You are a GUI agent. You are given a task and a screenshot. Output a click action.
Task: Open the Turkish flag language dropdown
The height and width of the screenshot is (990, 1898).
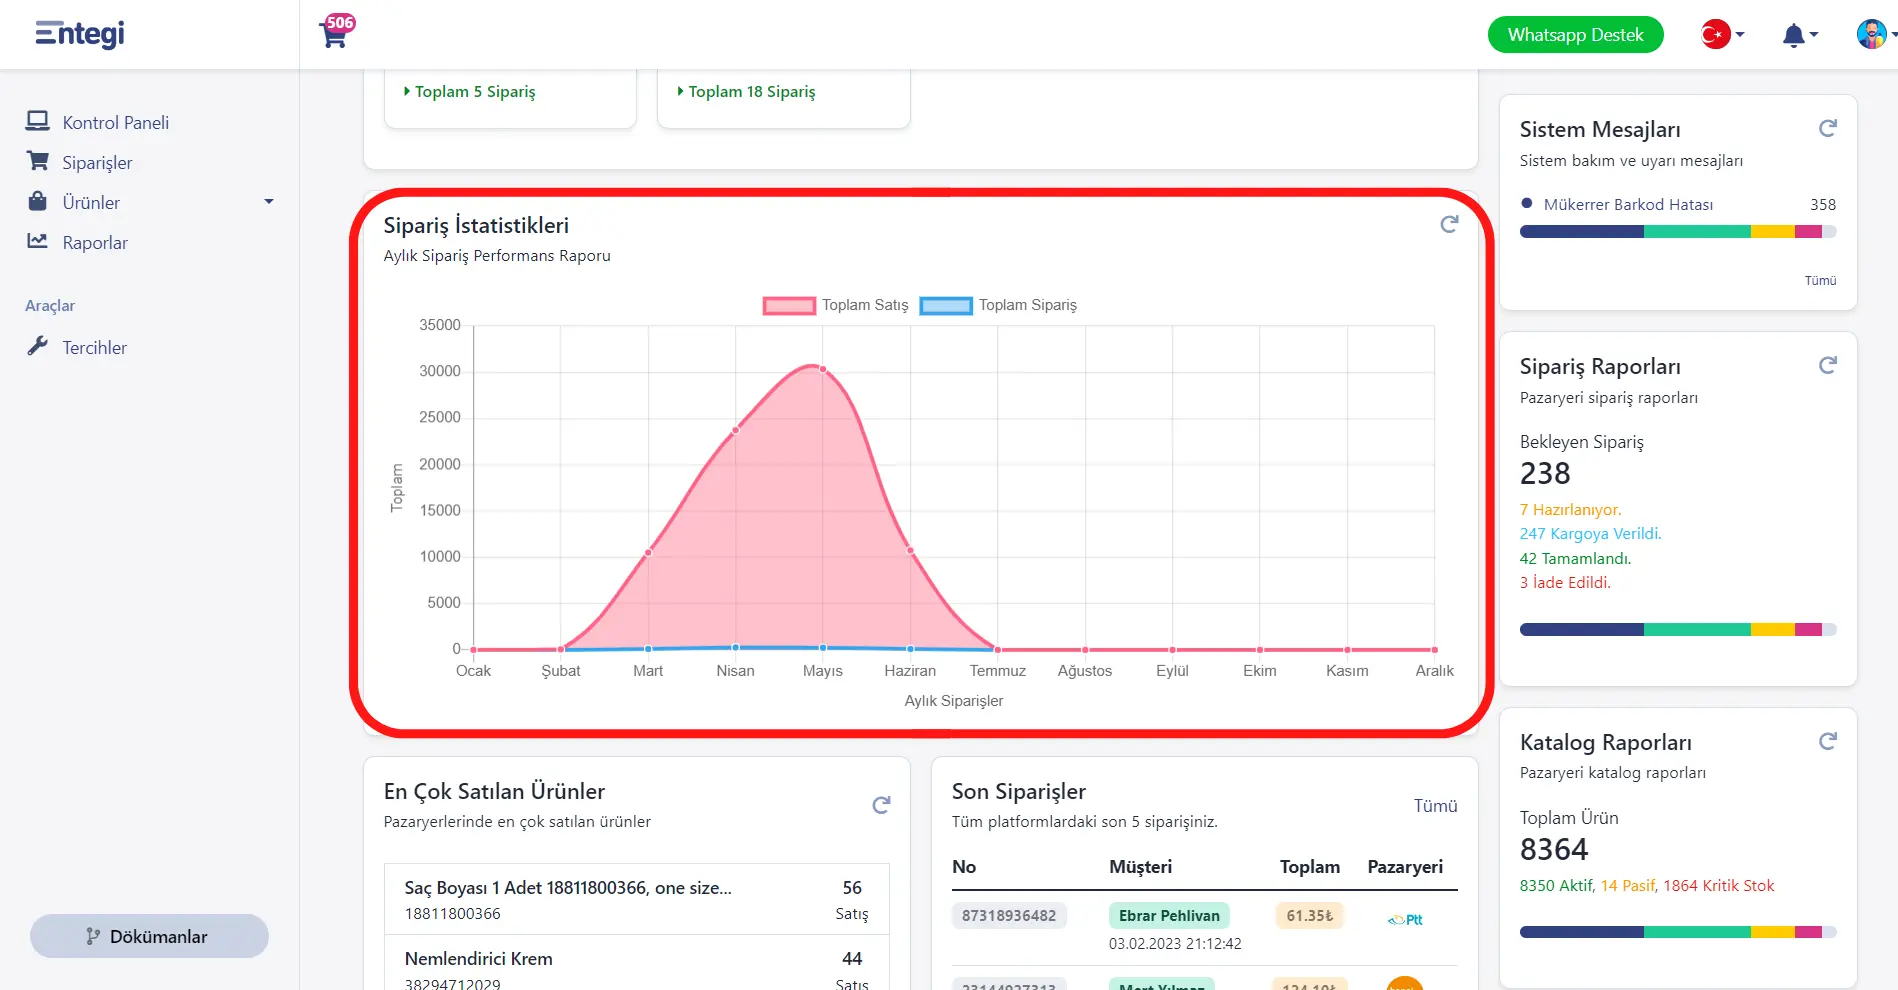point(1722,35)
